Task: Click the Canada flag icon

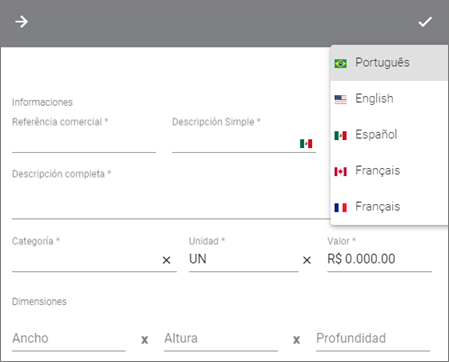Action: click(x=340, y=171)
